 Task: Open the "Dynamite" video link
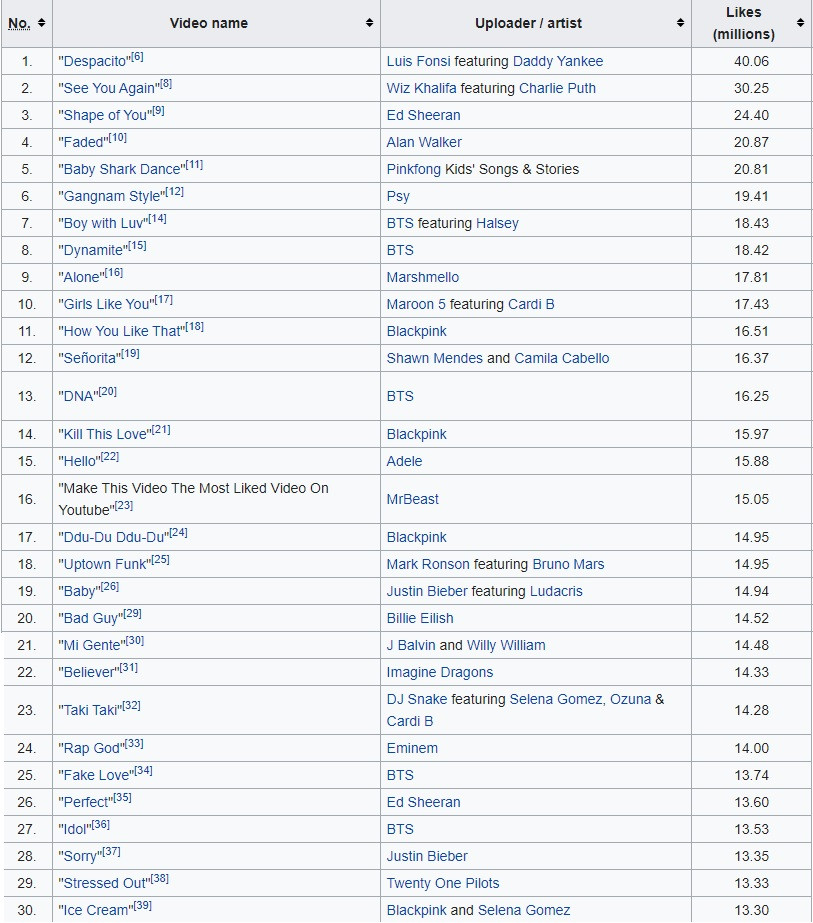(93, 251)
